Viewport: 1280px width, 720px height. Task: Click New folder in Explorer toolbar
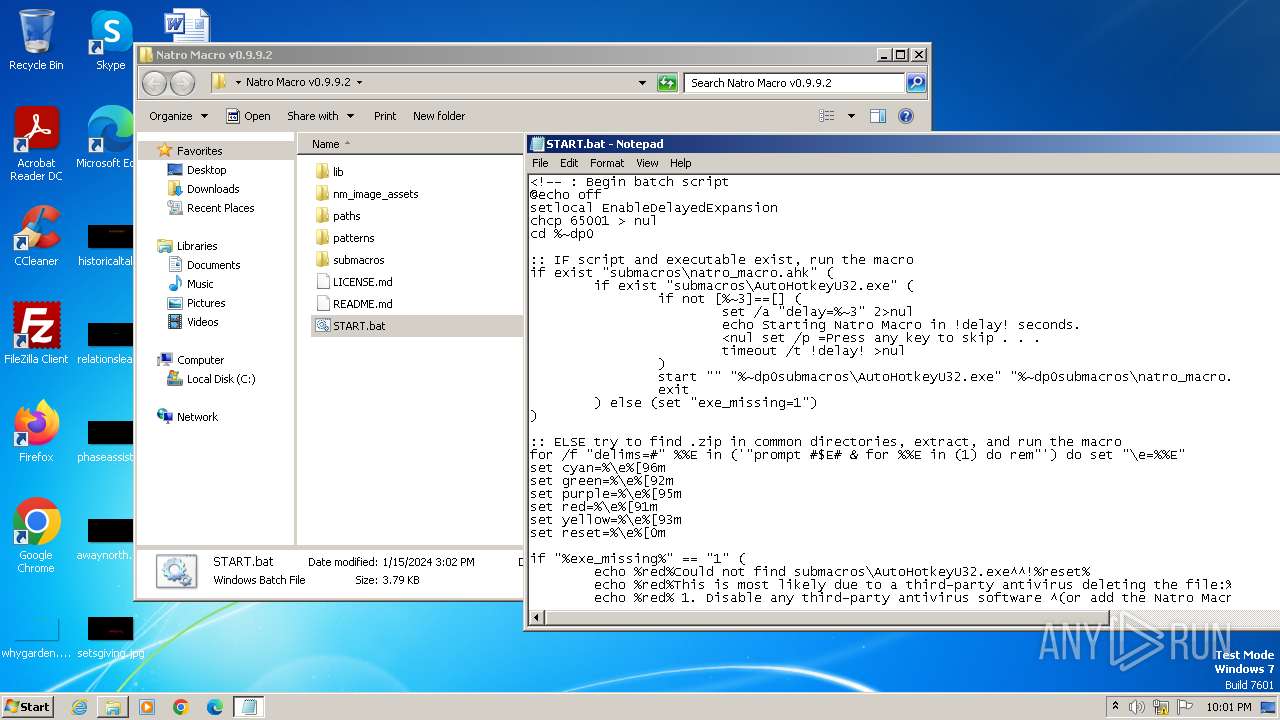(x=439, y=116)
